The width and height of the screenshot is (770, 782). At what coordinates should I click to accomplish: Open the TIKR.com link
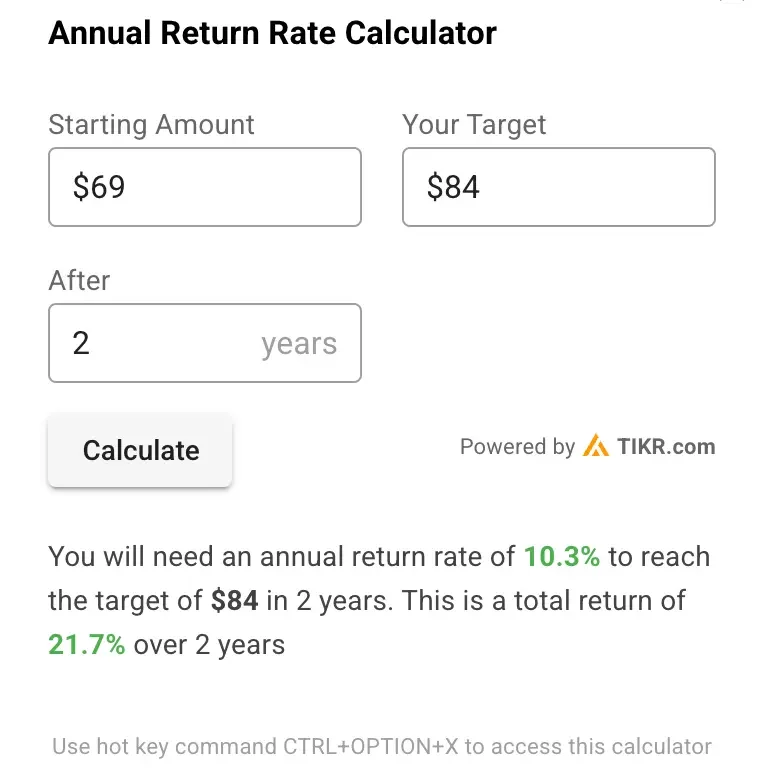click(x=665, y=447)
